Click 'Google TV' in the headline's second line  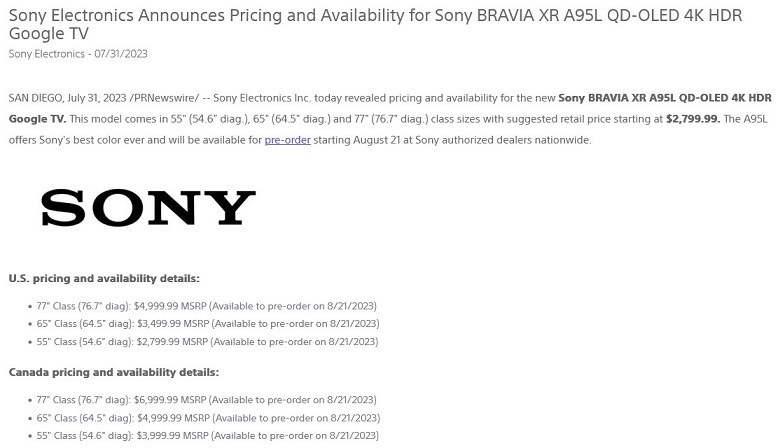tap(49, 34)
